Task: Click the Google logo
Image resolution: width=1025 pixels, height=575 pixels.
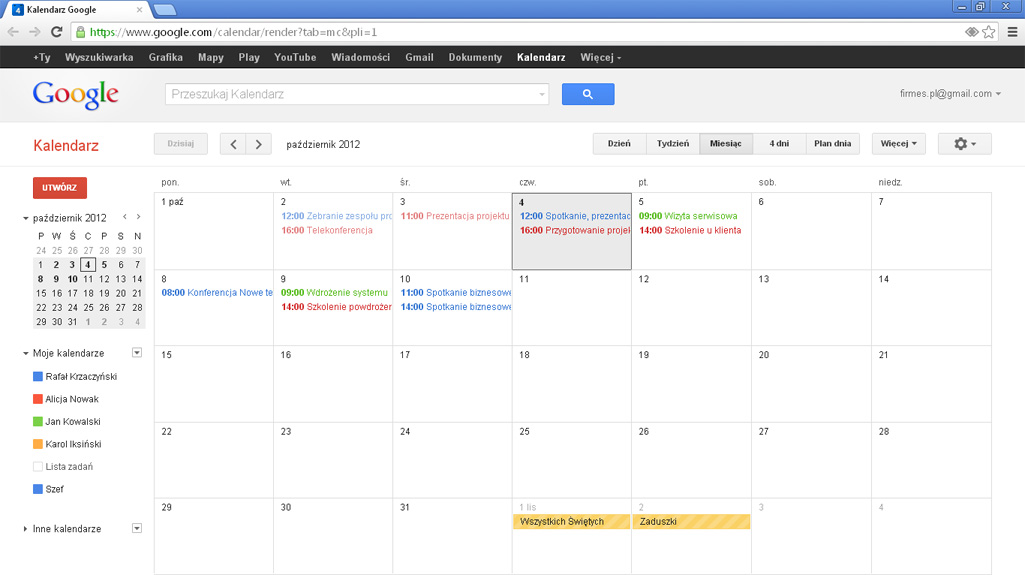Action: point(76,95)
